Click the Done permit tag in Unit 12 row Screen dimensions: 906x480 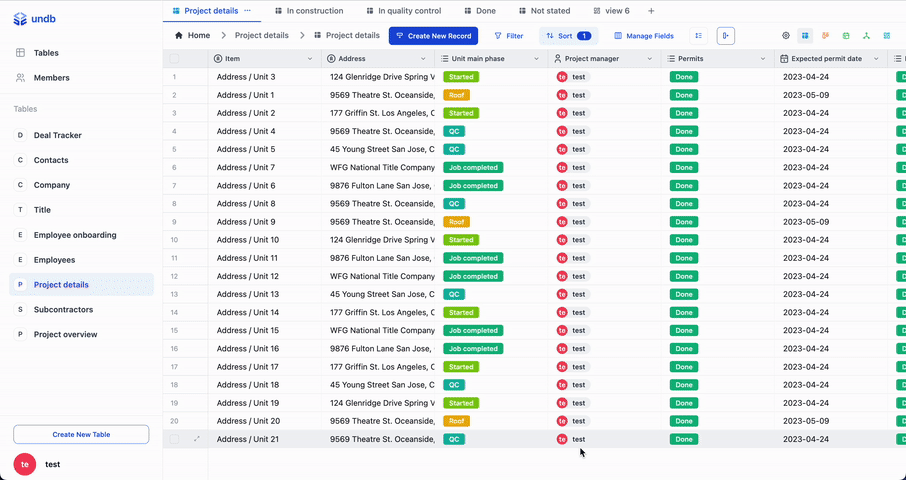coord(684,276)
